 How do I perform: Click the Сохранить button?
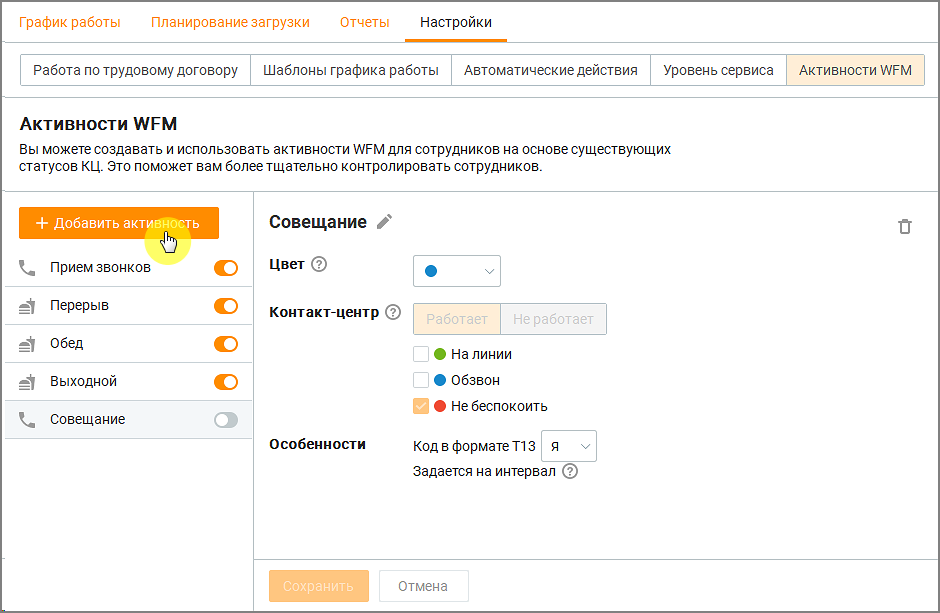[x=318, y=586]
